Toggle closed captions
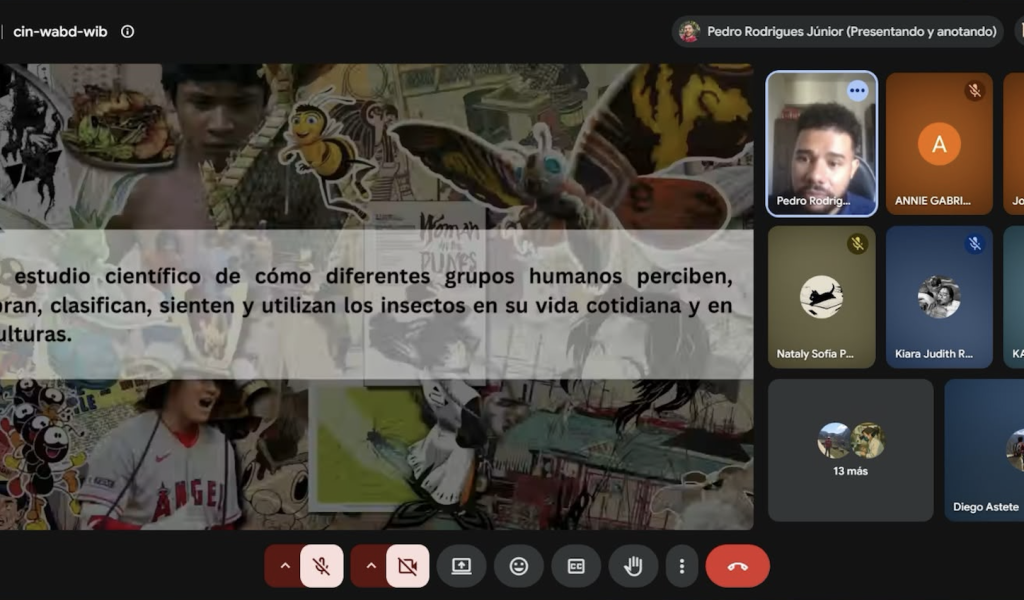The width and height of the screenshot is (1024, 600). [576, 566]
